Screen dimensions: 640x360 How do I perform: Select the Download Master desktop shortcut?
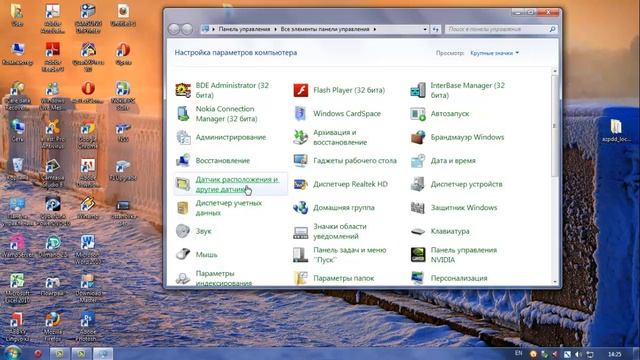tap(88, 288)
